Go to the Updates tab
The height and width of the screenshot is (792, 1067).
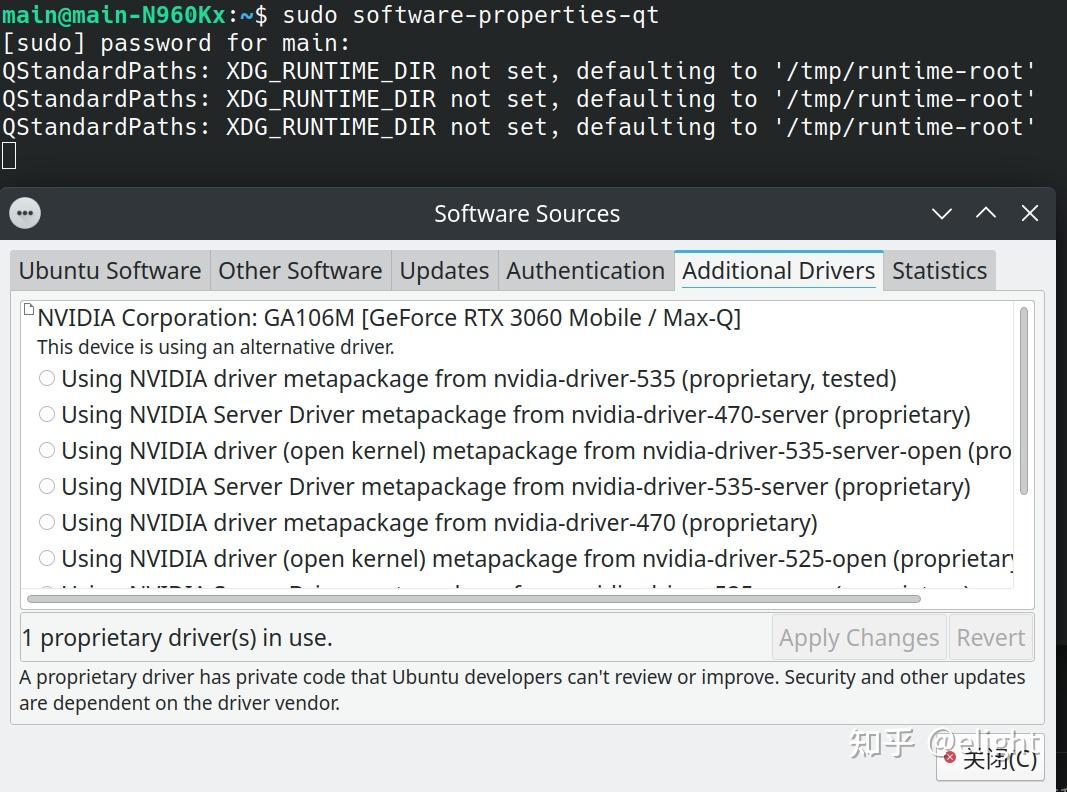(x=444, y=271)
